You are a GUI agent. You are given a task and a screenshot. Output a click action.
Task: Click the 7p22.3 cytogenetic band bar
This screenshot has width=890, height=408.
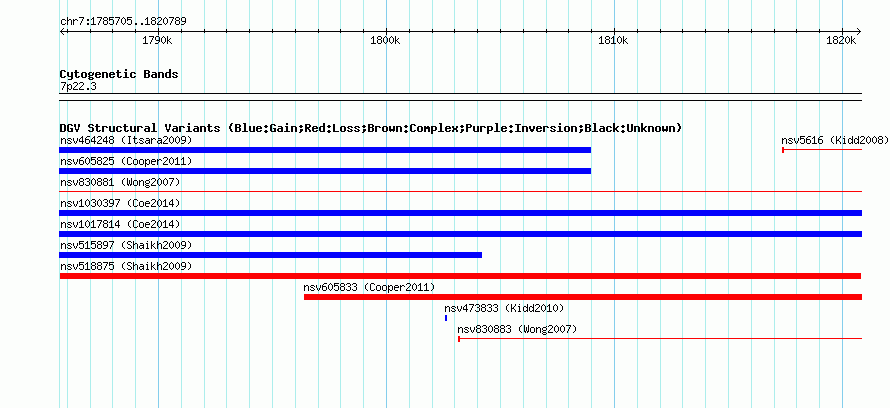click(460, 97)
